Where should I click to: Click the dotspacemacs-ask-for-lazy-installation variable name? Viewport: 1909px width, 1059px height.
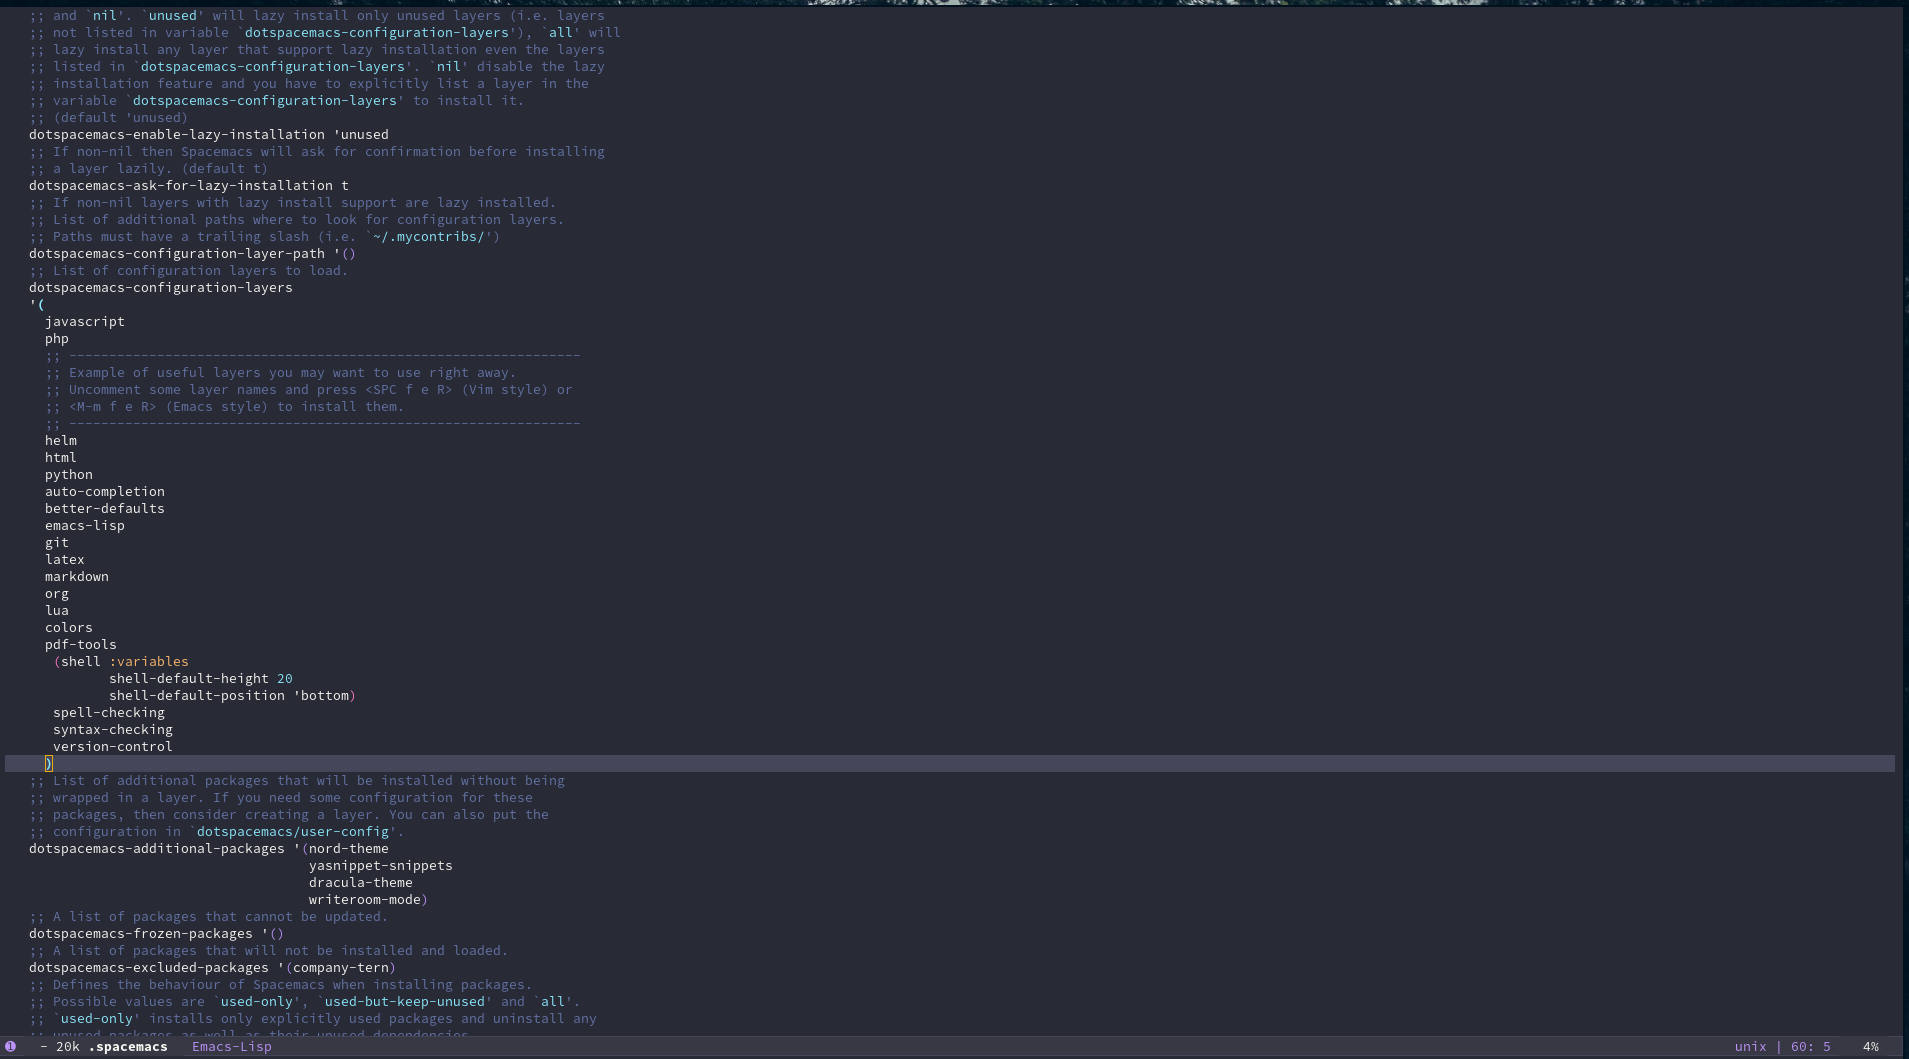(181, 185)
